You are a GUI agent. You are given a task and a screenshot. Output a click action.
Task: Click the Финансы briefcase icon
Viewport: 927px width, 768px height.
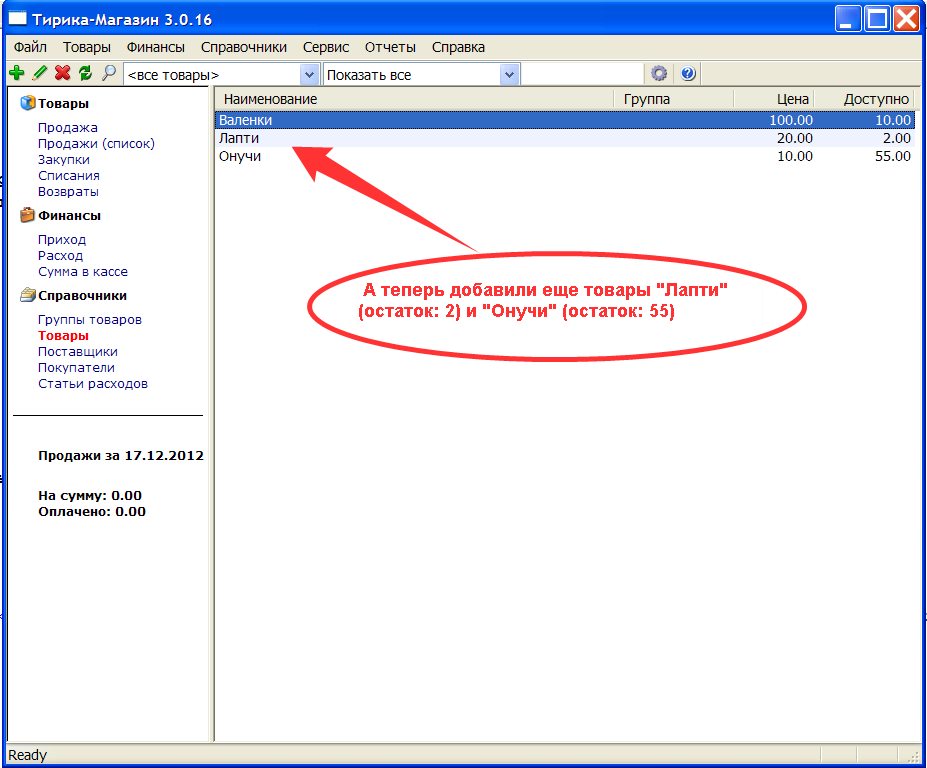pyautogui.click(x=27, y=215)
